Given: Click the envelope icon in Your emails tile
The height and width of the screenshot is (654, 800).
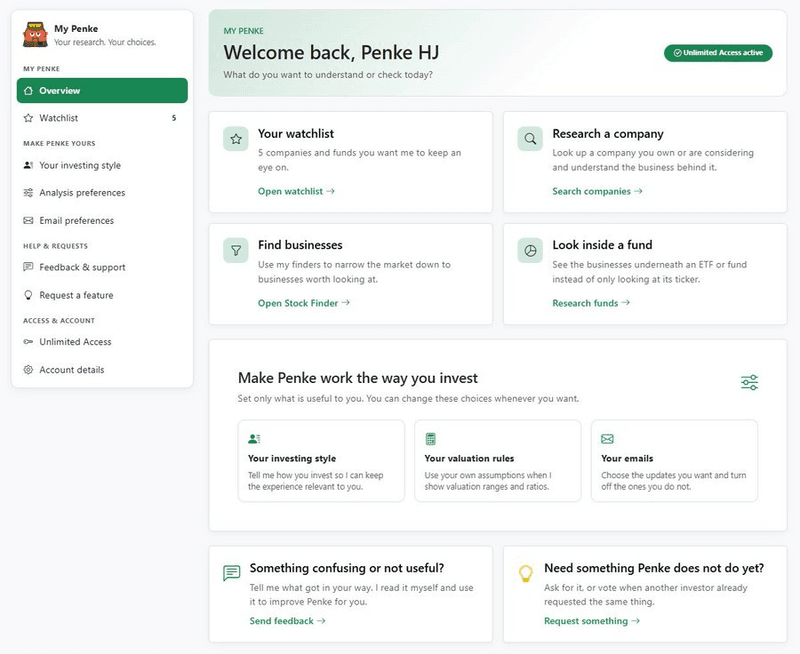Looking at the screenshot, I should (607, 439).
